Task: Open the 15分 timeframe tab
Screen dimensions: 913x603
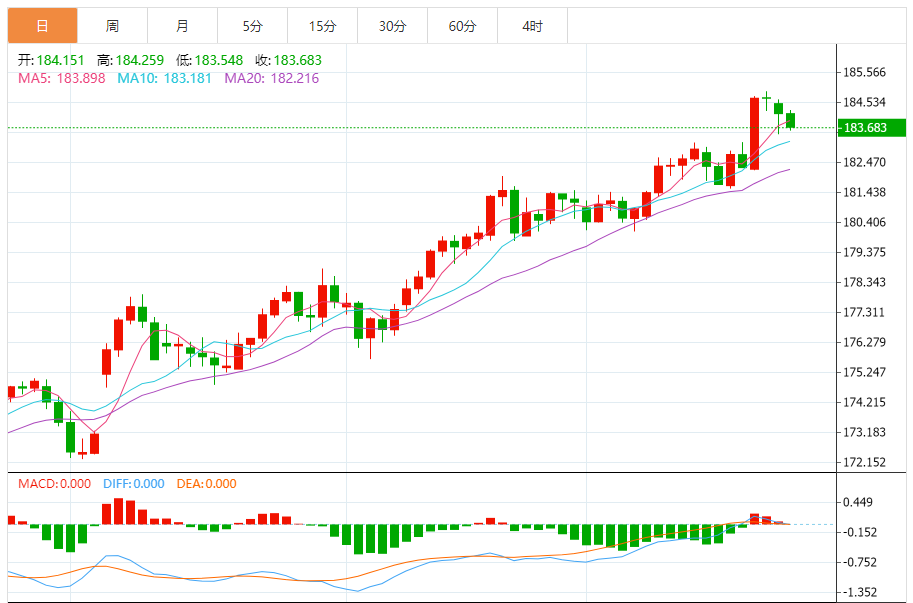Action: point(323,26)
